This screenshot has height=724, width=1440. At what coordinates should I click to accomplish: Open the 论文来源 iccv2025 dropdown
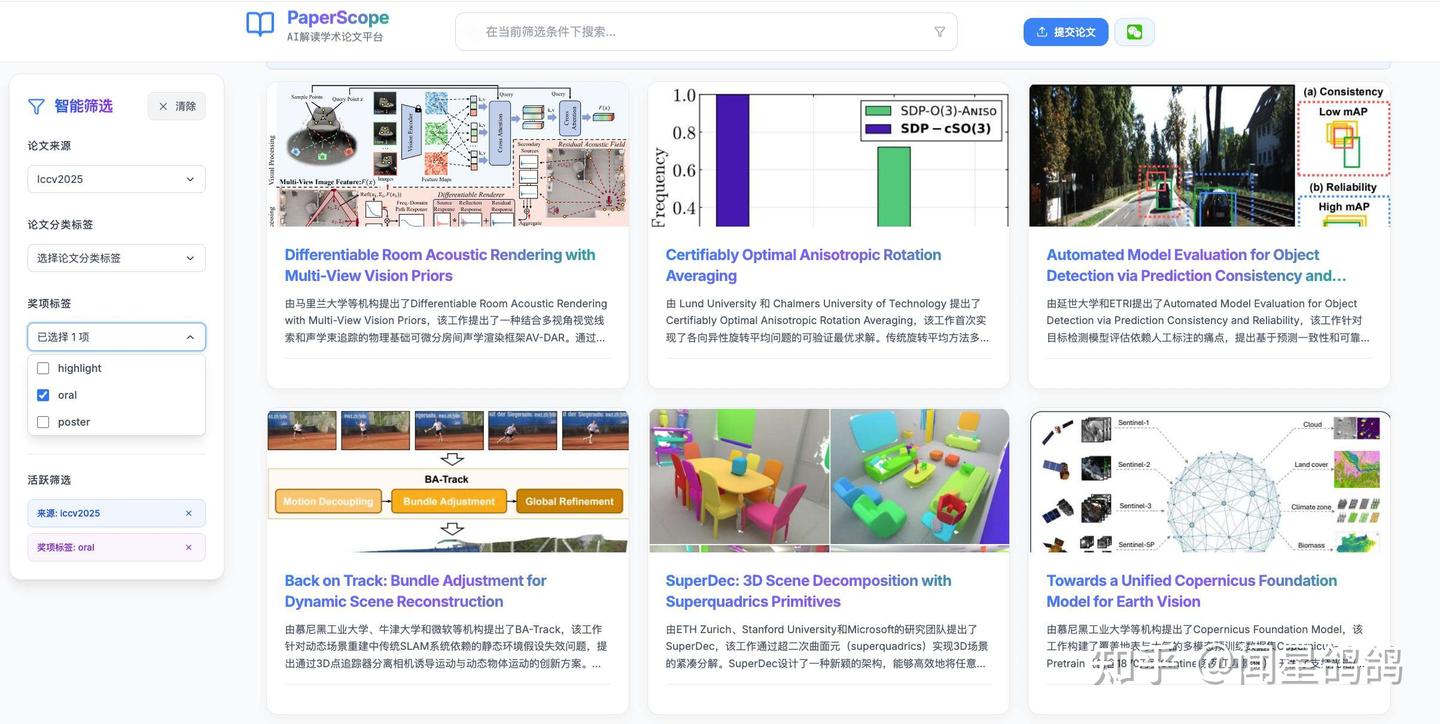click(116, 178)
